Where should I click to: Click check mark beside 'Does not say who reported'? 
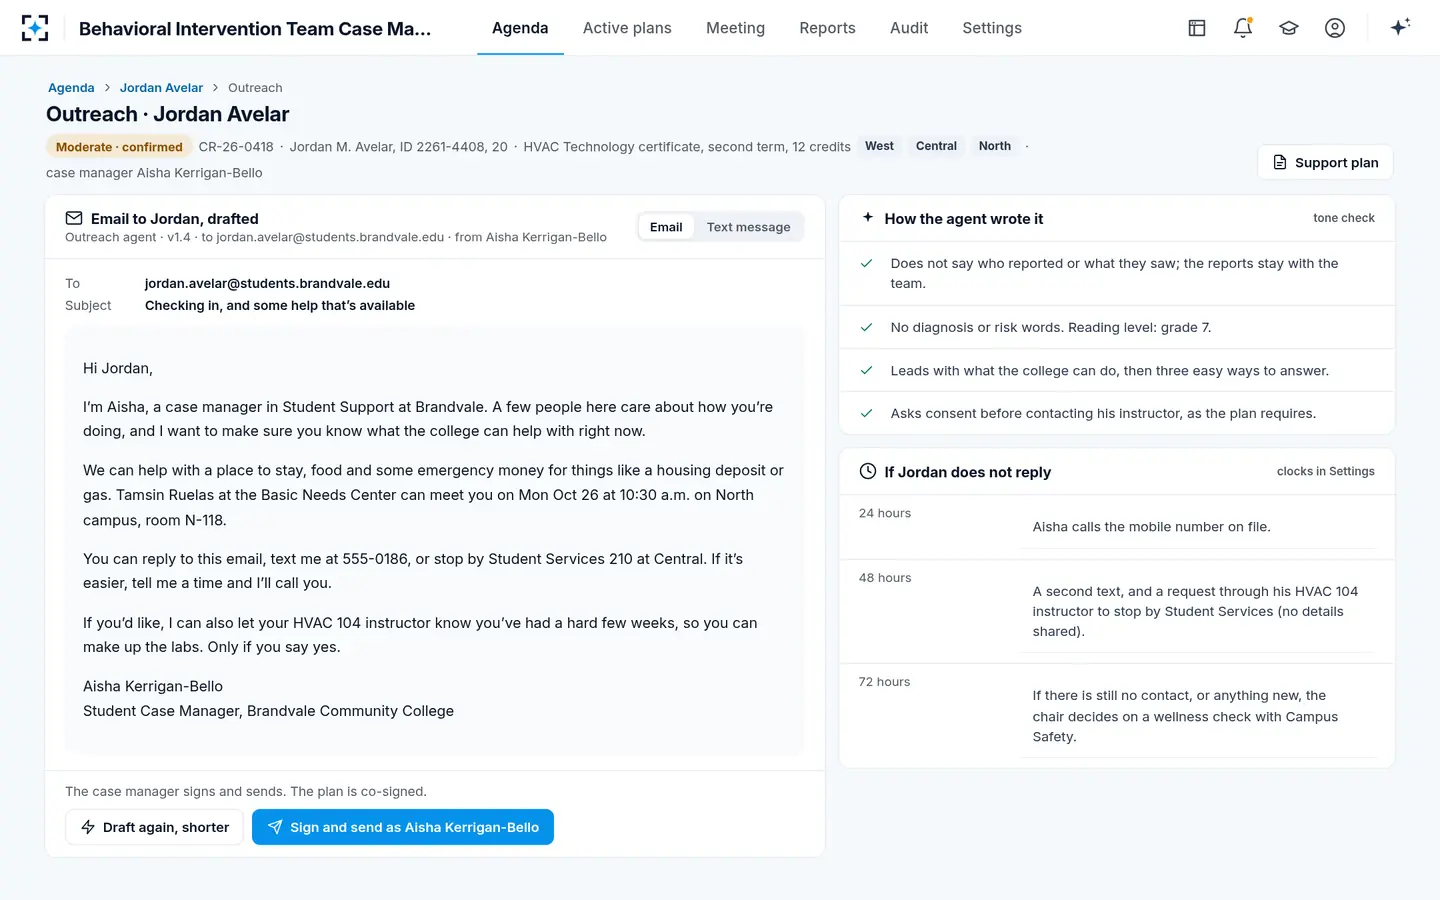tap(867, 263)
